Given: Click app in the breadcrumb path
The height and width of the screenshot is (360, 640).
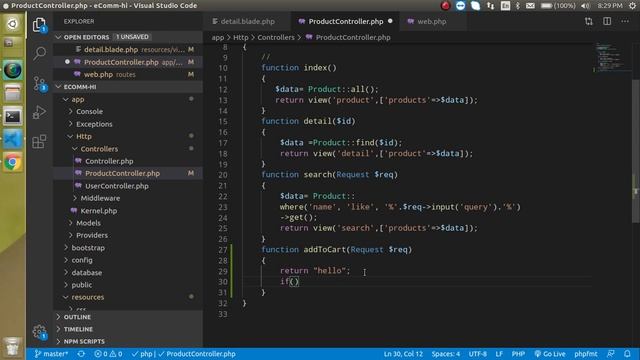Looking at the screenshot, I should tap(218, 38).
